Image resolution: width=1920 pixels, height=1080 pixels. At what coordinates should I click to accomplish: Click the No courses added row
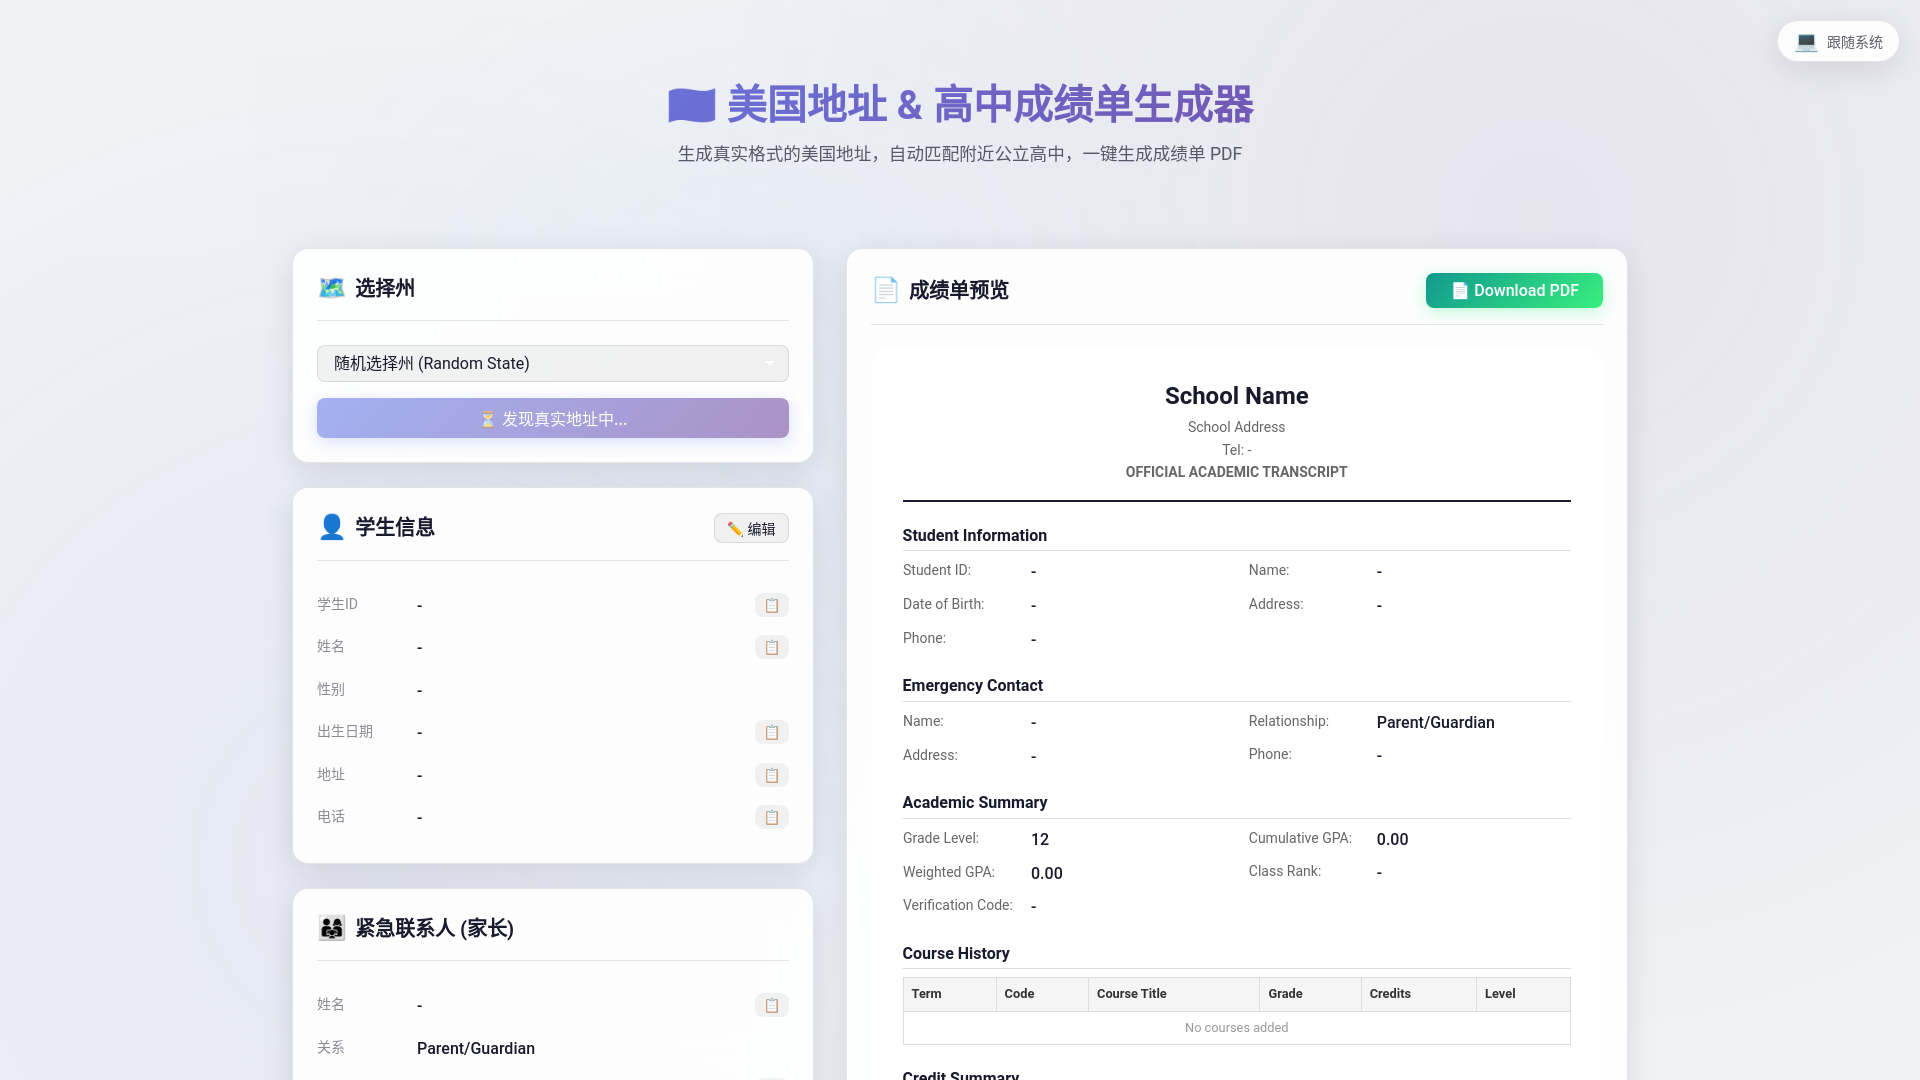1236,1028
